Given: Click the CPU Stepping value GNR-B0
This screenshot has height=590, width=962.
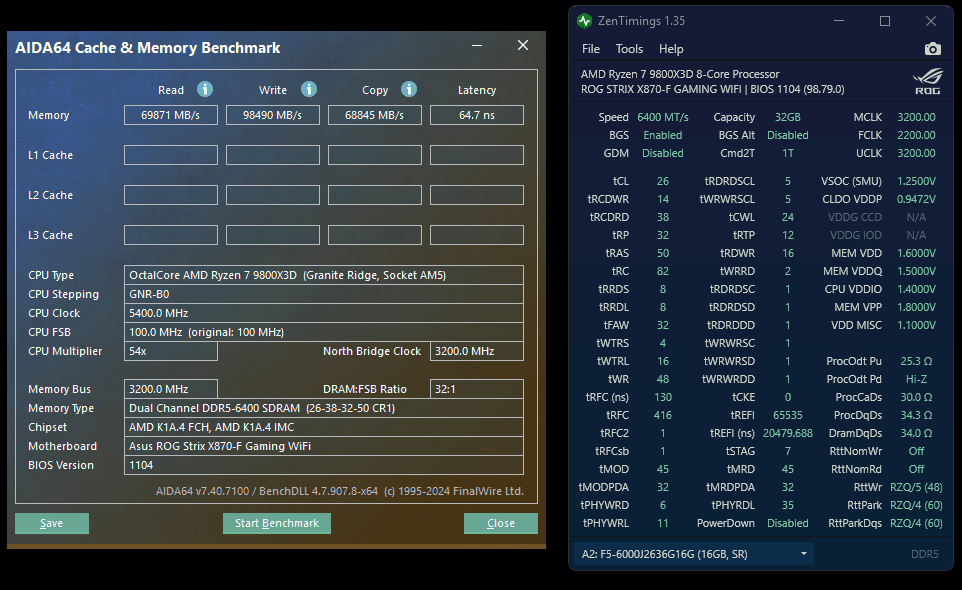Looking at the screenshot, I should pos(323,294).
